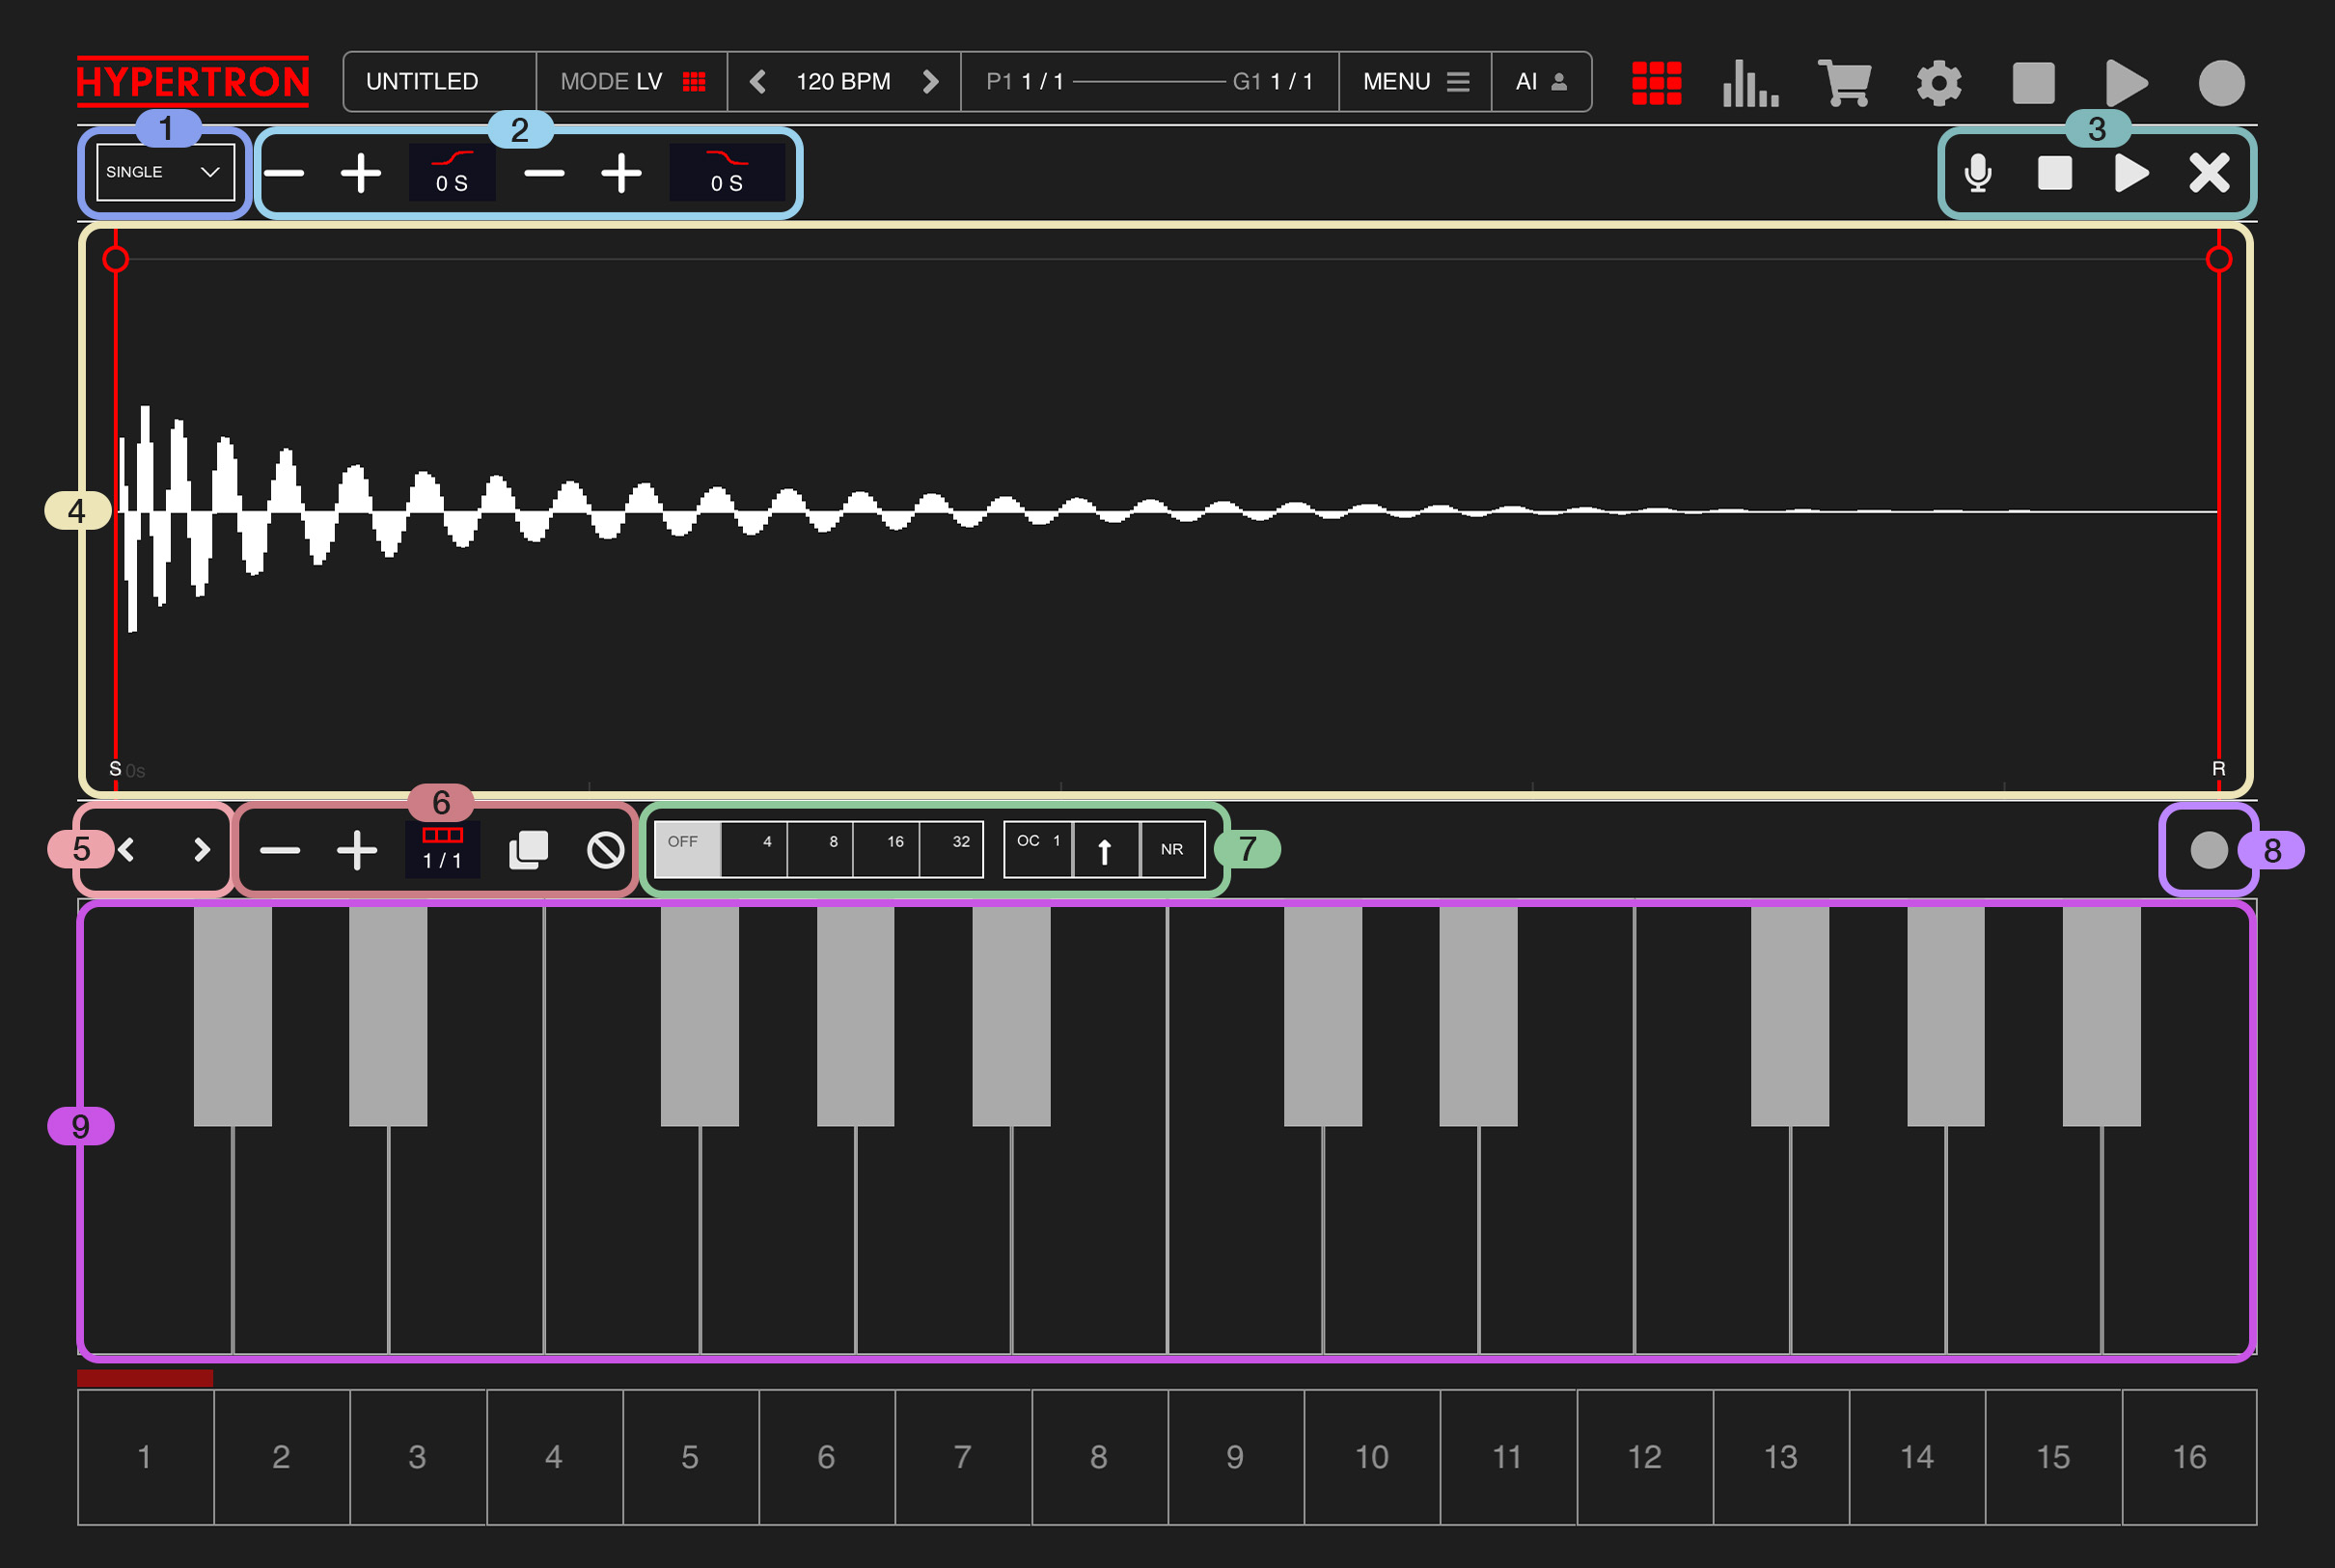Toggle the NR button
Image resolution: width=2335 pixels, height=1568 pixels.
(x=1172, y=849)
